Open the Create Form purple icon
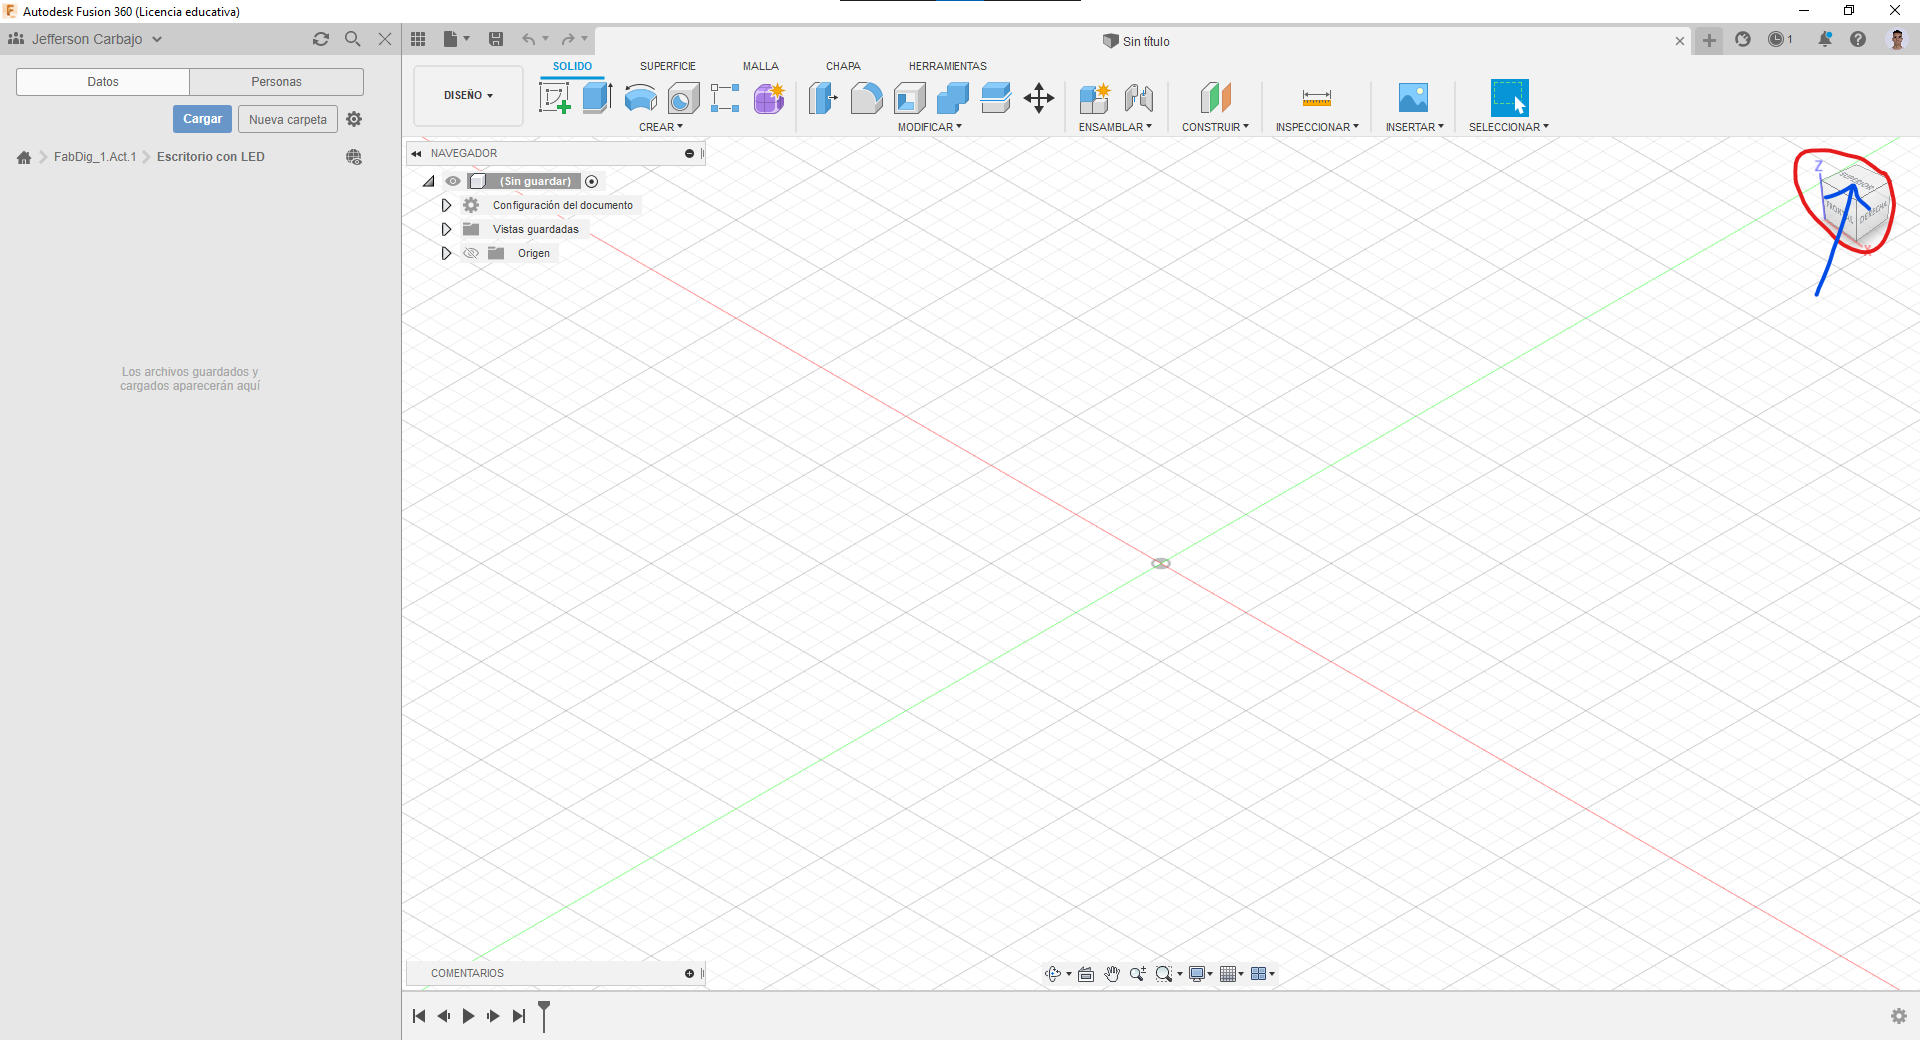The image size is (1920, 1040). click(x=769, y=98)
